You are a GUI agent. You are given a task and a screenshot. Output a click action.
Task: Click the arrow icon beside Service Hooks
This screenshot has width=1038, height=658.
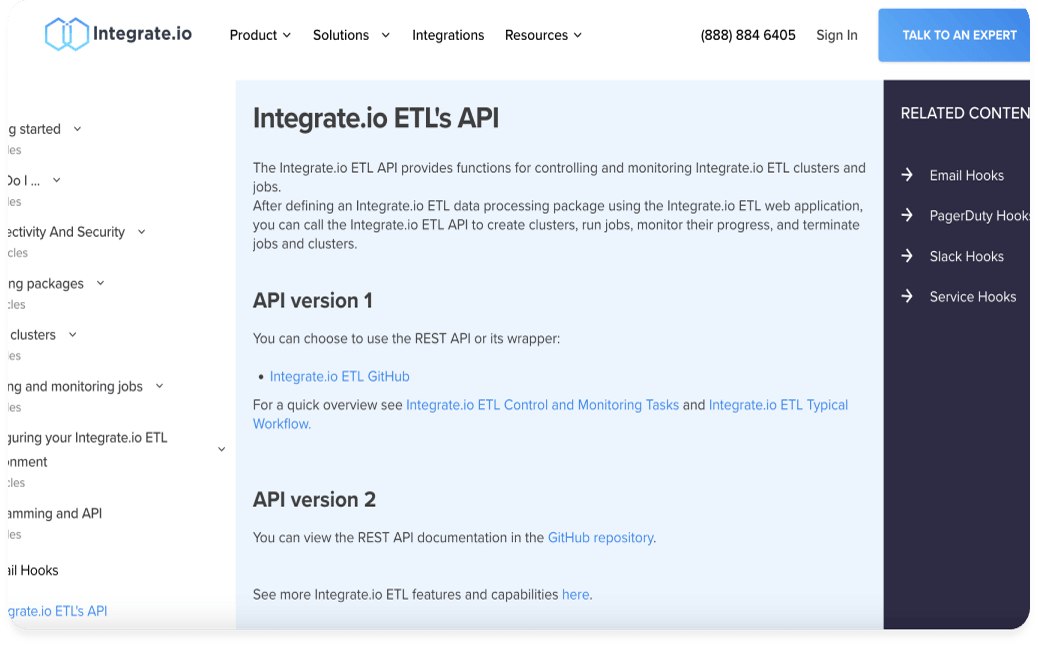[x=906, y=296]
